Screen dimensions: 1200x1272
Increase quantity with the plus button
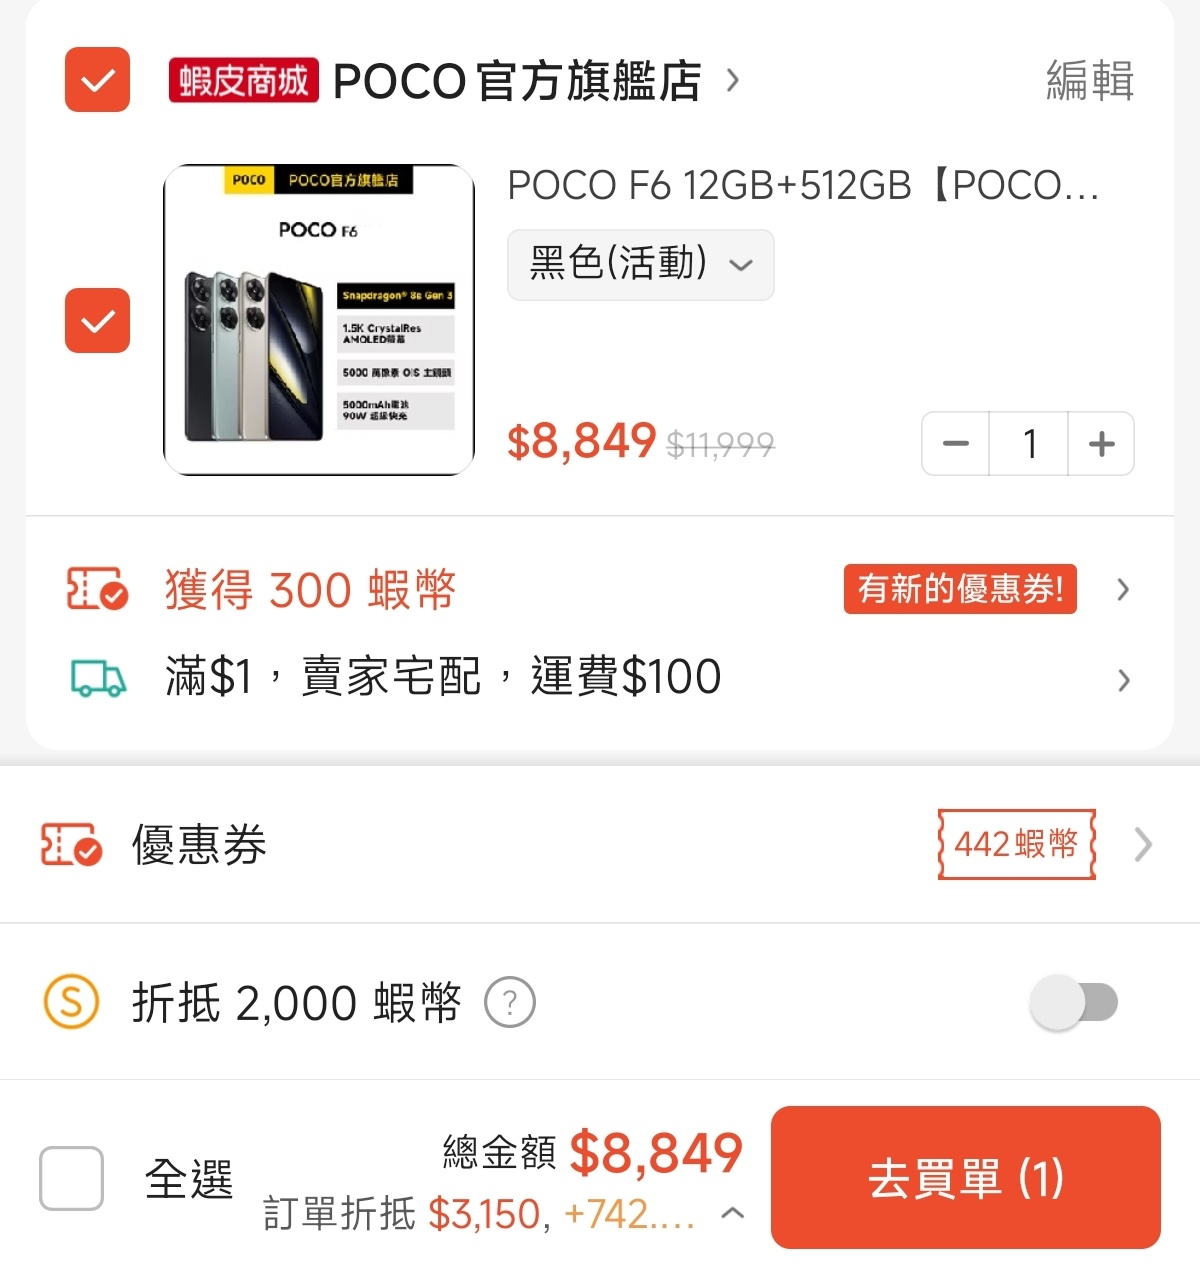[1101, 444]
